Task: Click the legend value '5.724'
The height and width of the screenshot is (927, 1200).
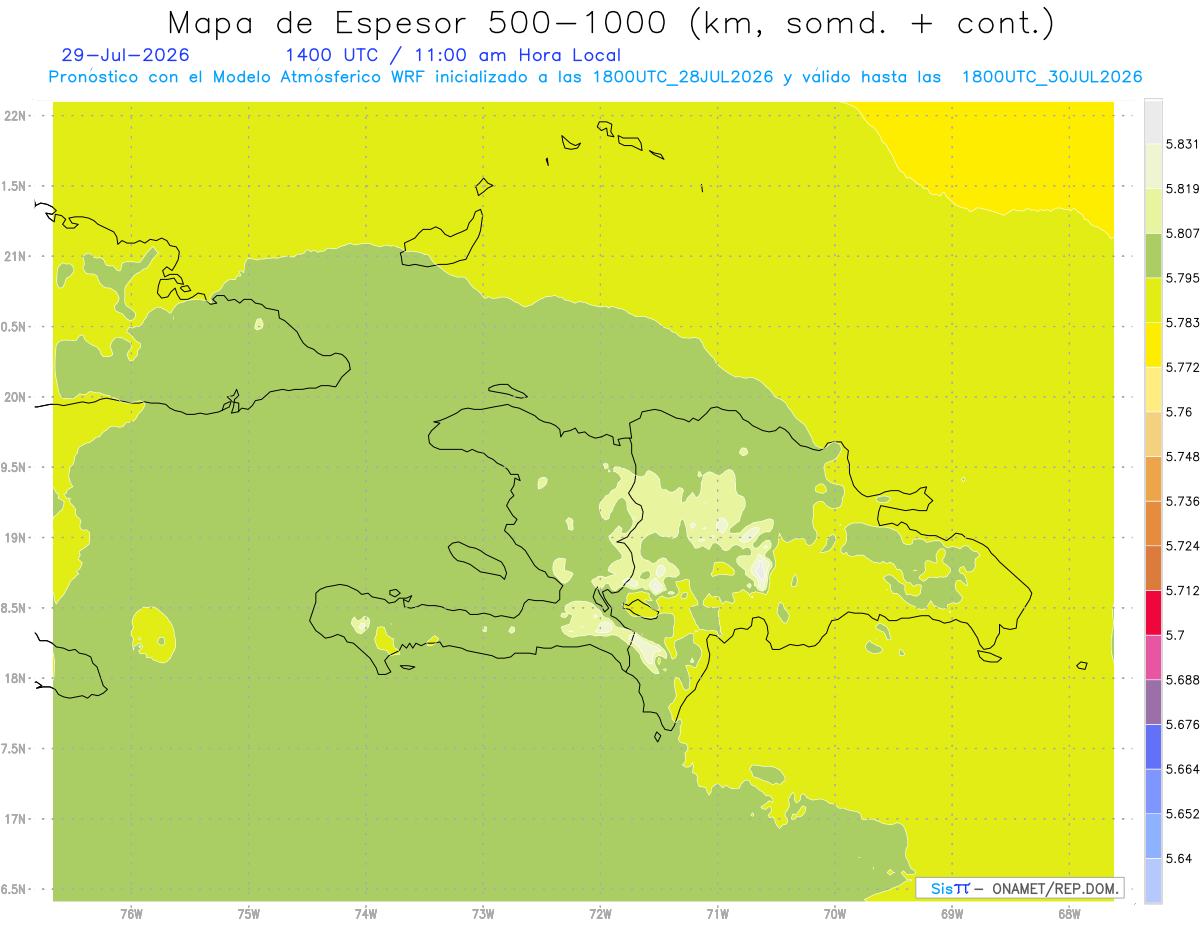Action: point(1182,546)
